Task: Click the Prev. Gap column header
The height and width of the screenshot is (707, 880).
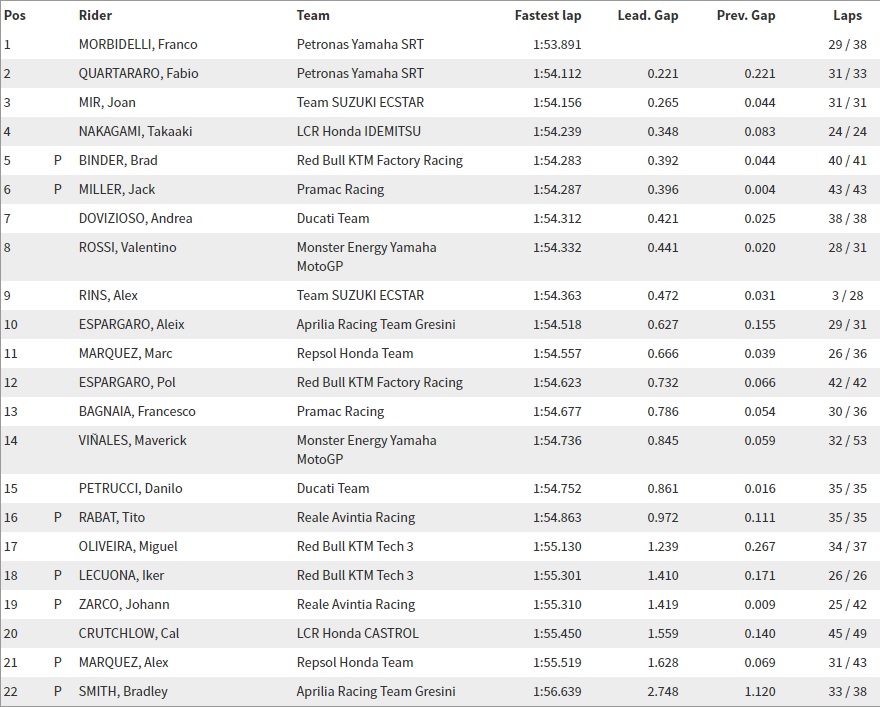Action: [745, 15]
